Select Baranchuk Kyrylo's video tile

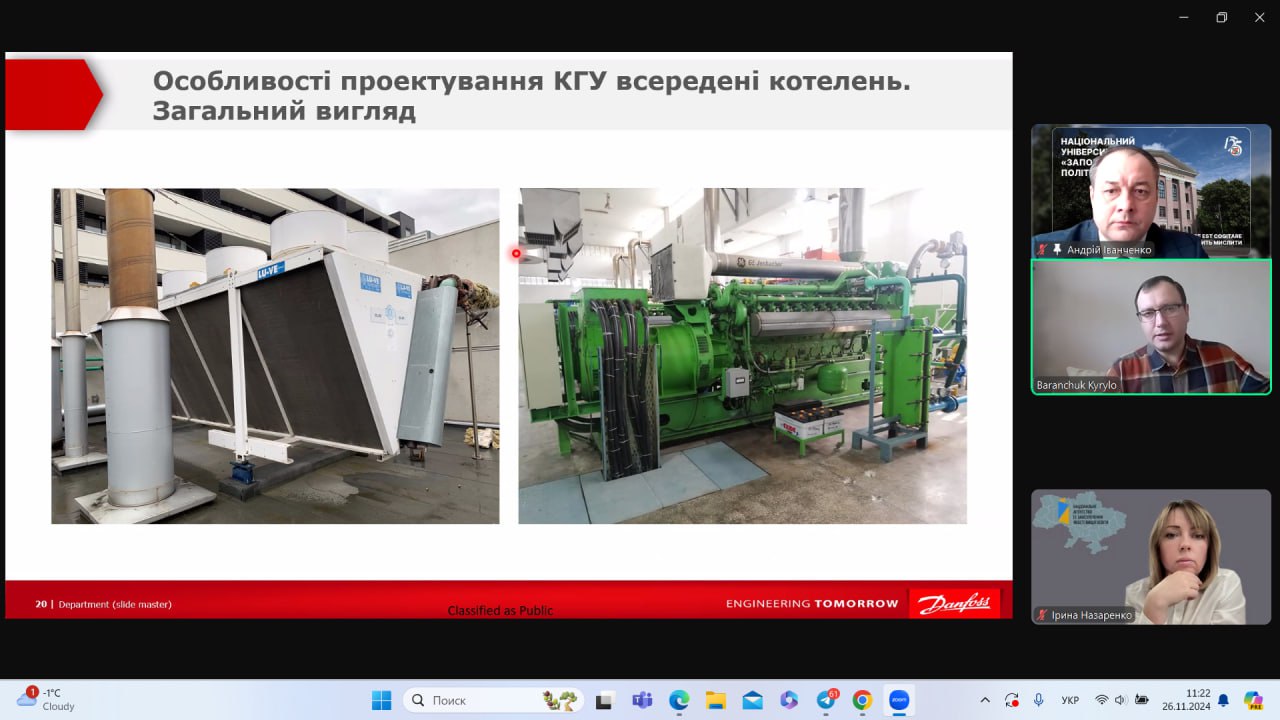[x=1151, y=327]
